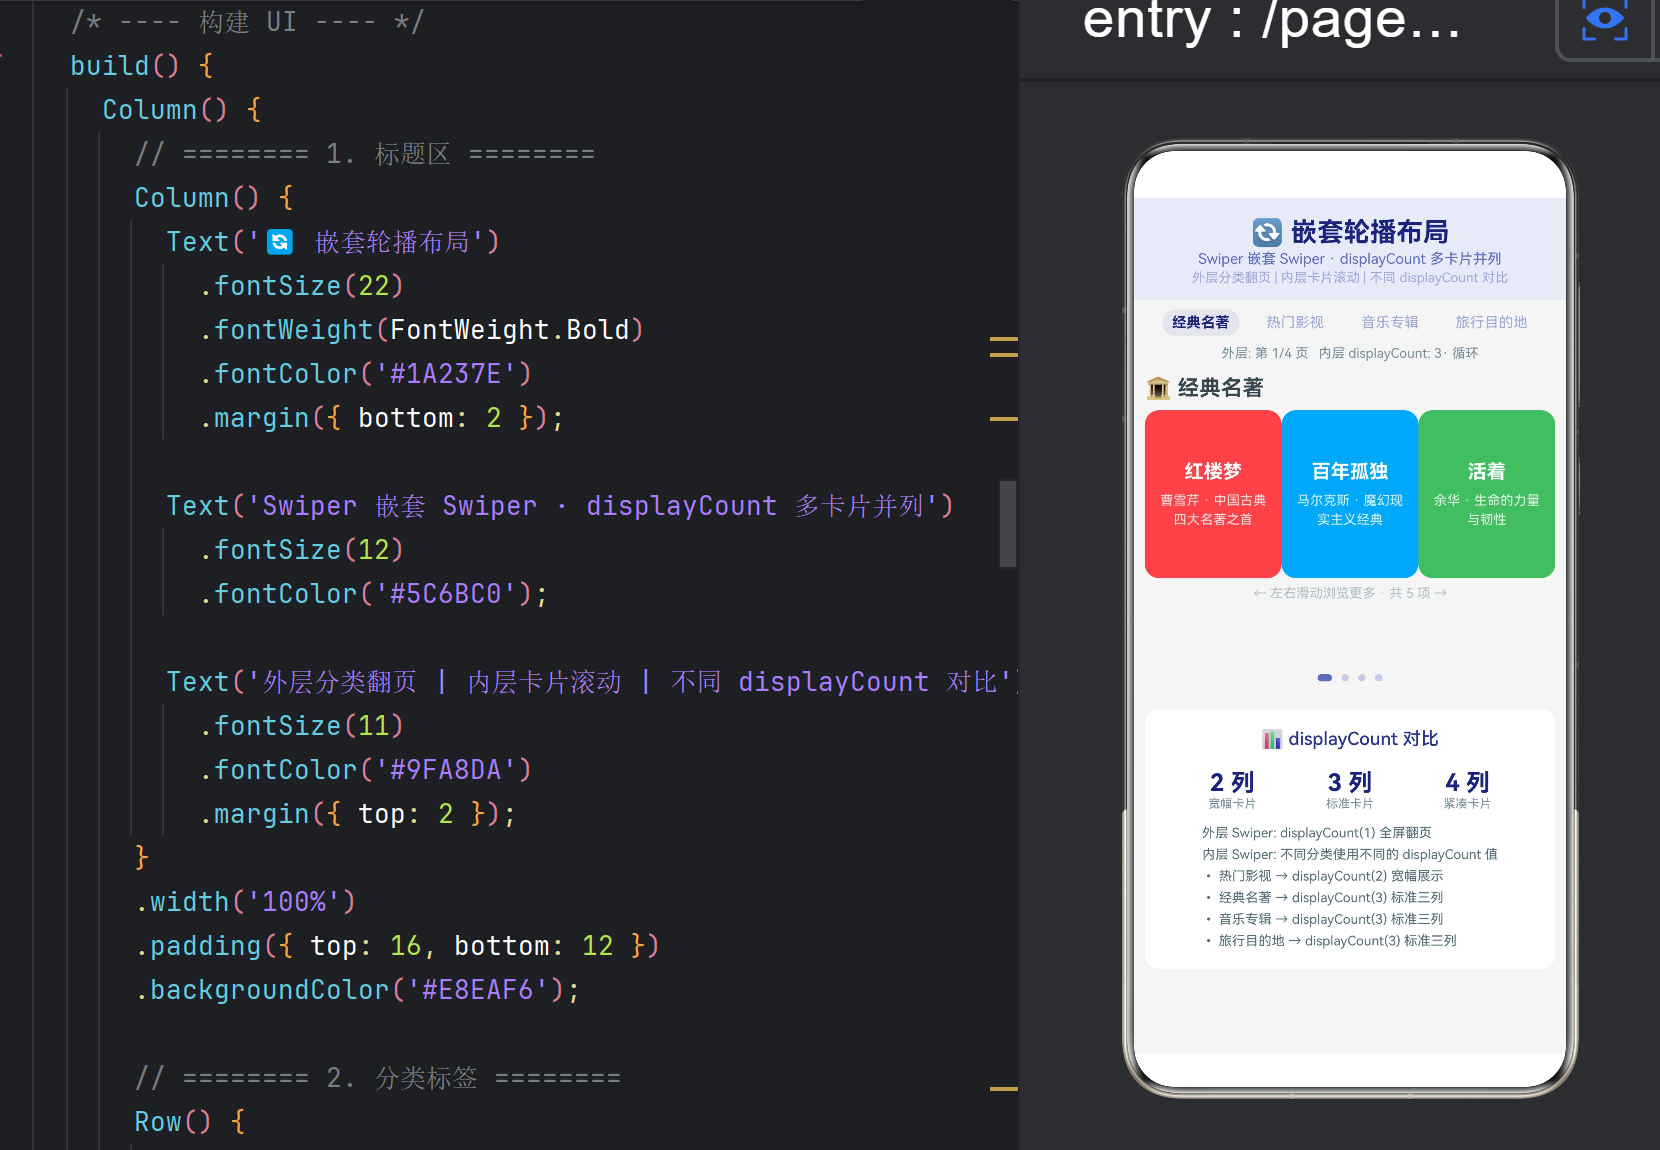This screenshot has height=1150, width=1660.
Task: Click the .width('100%') code line
Action: coord(246,902)
